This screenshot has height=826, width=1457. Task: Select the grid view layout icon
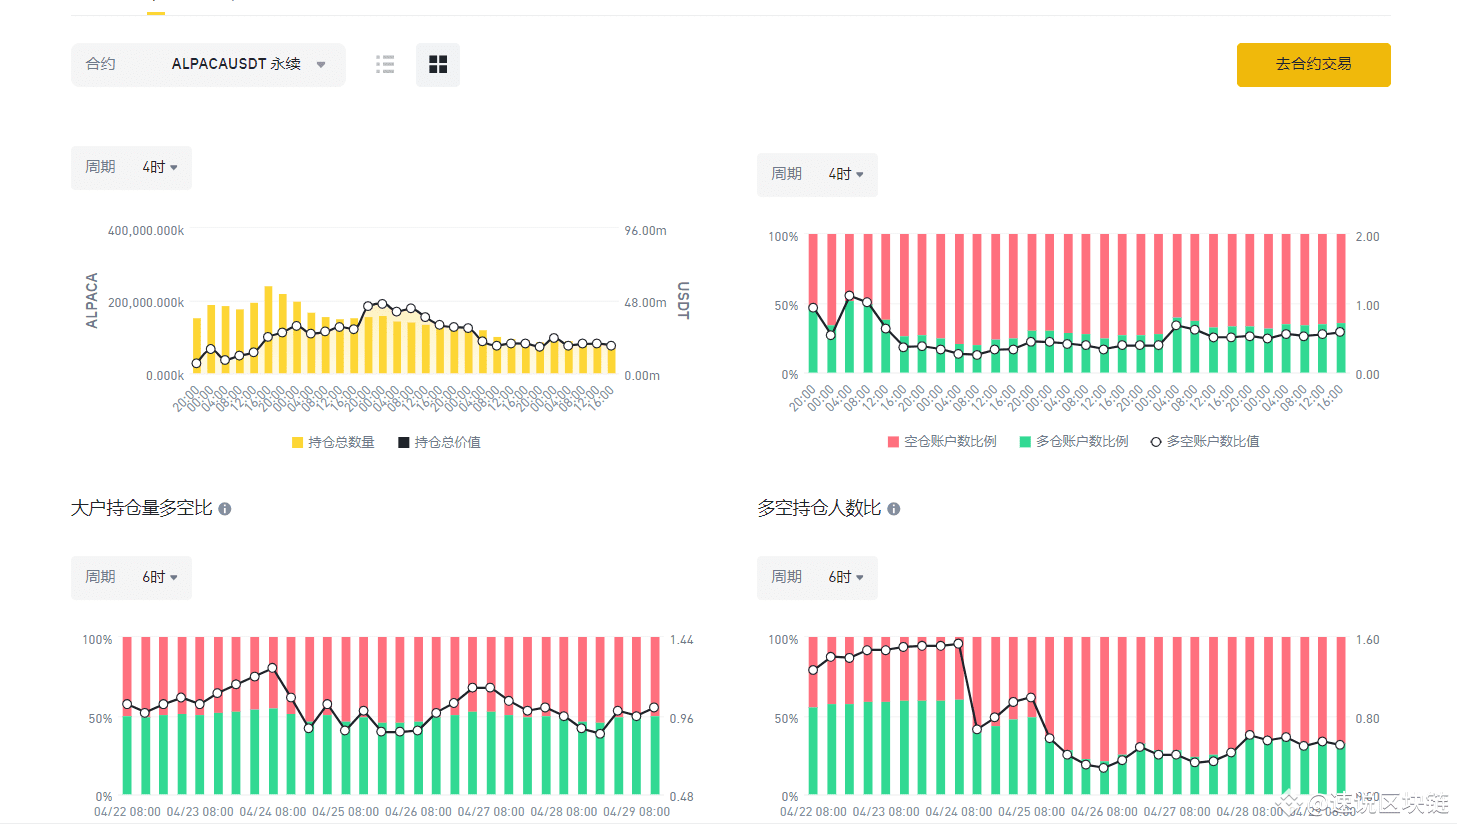coord(438,65)
